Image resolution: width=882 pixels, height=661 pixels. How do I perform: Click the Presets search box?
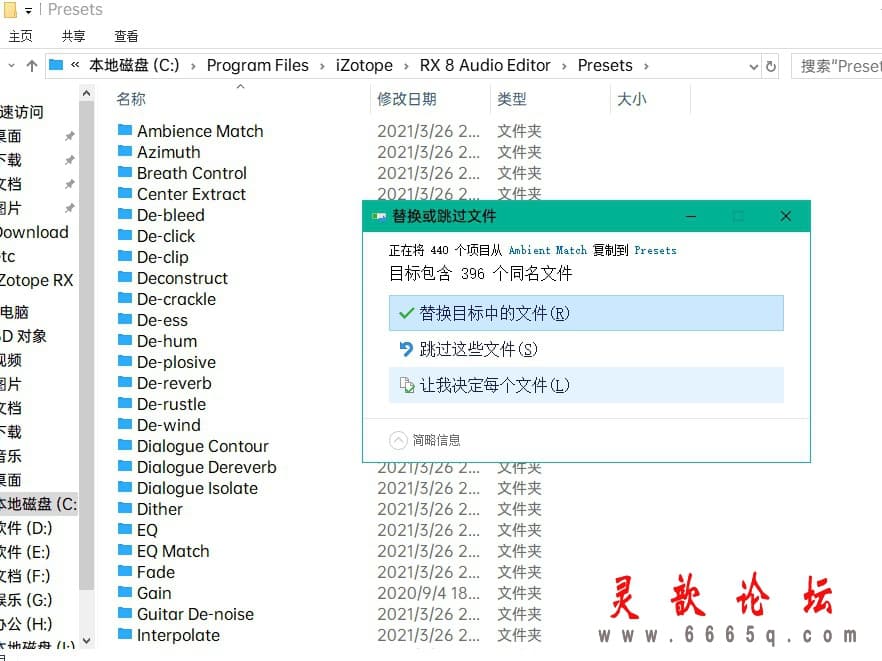pos(837,66)
